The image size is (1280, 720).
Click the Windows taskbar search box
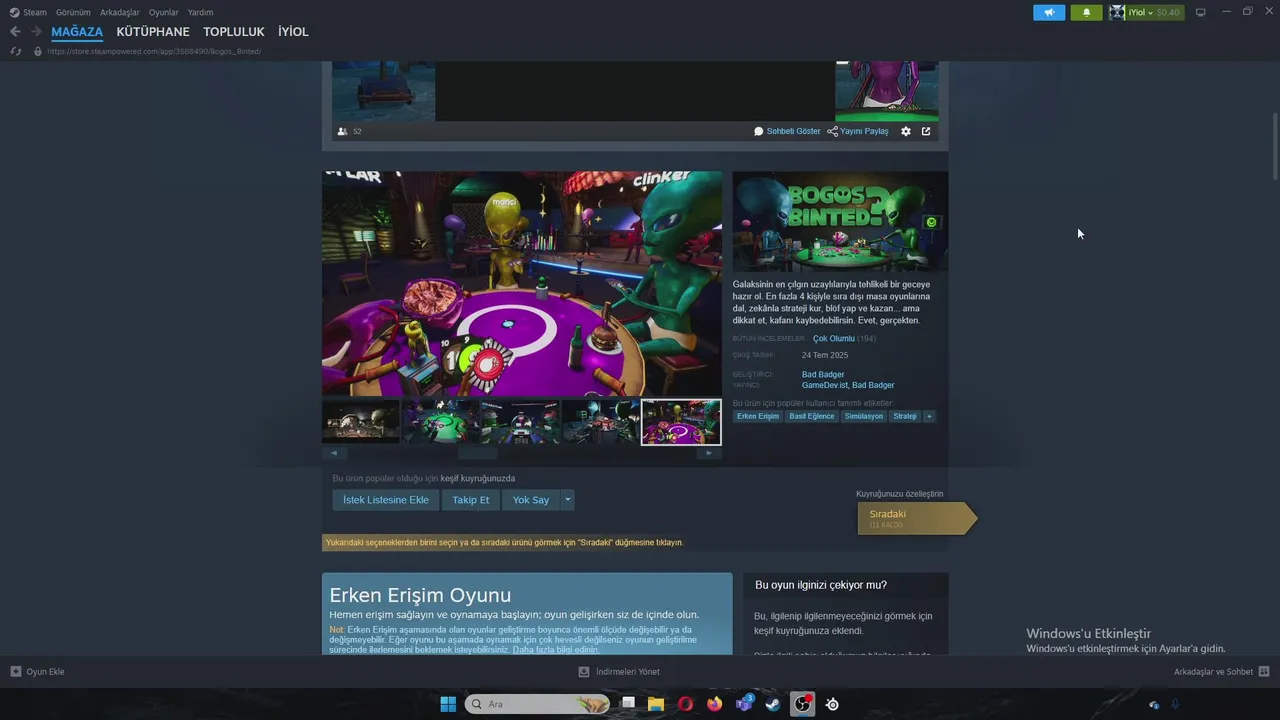538,704
